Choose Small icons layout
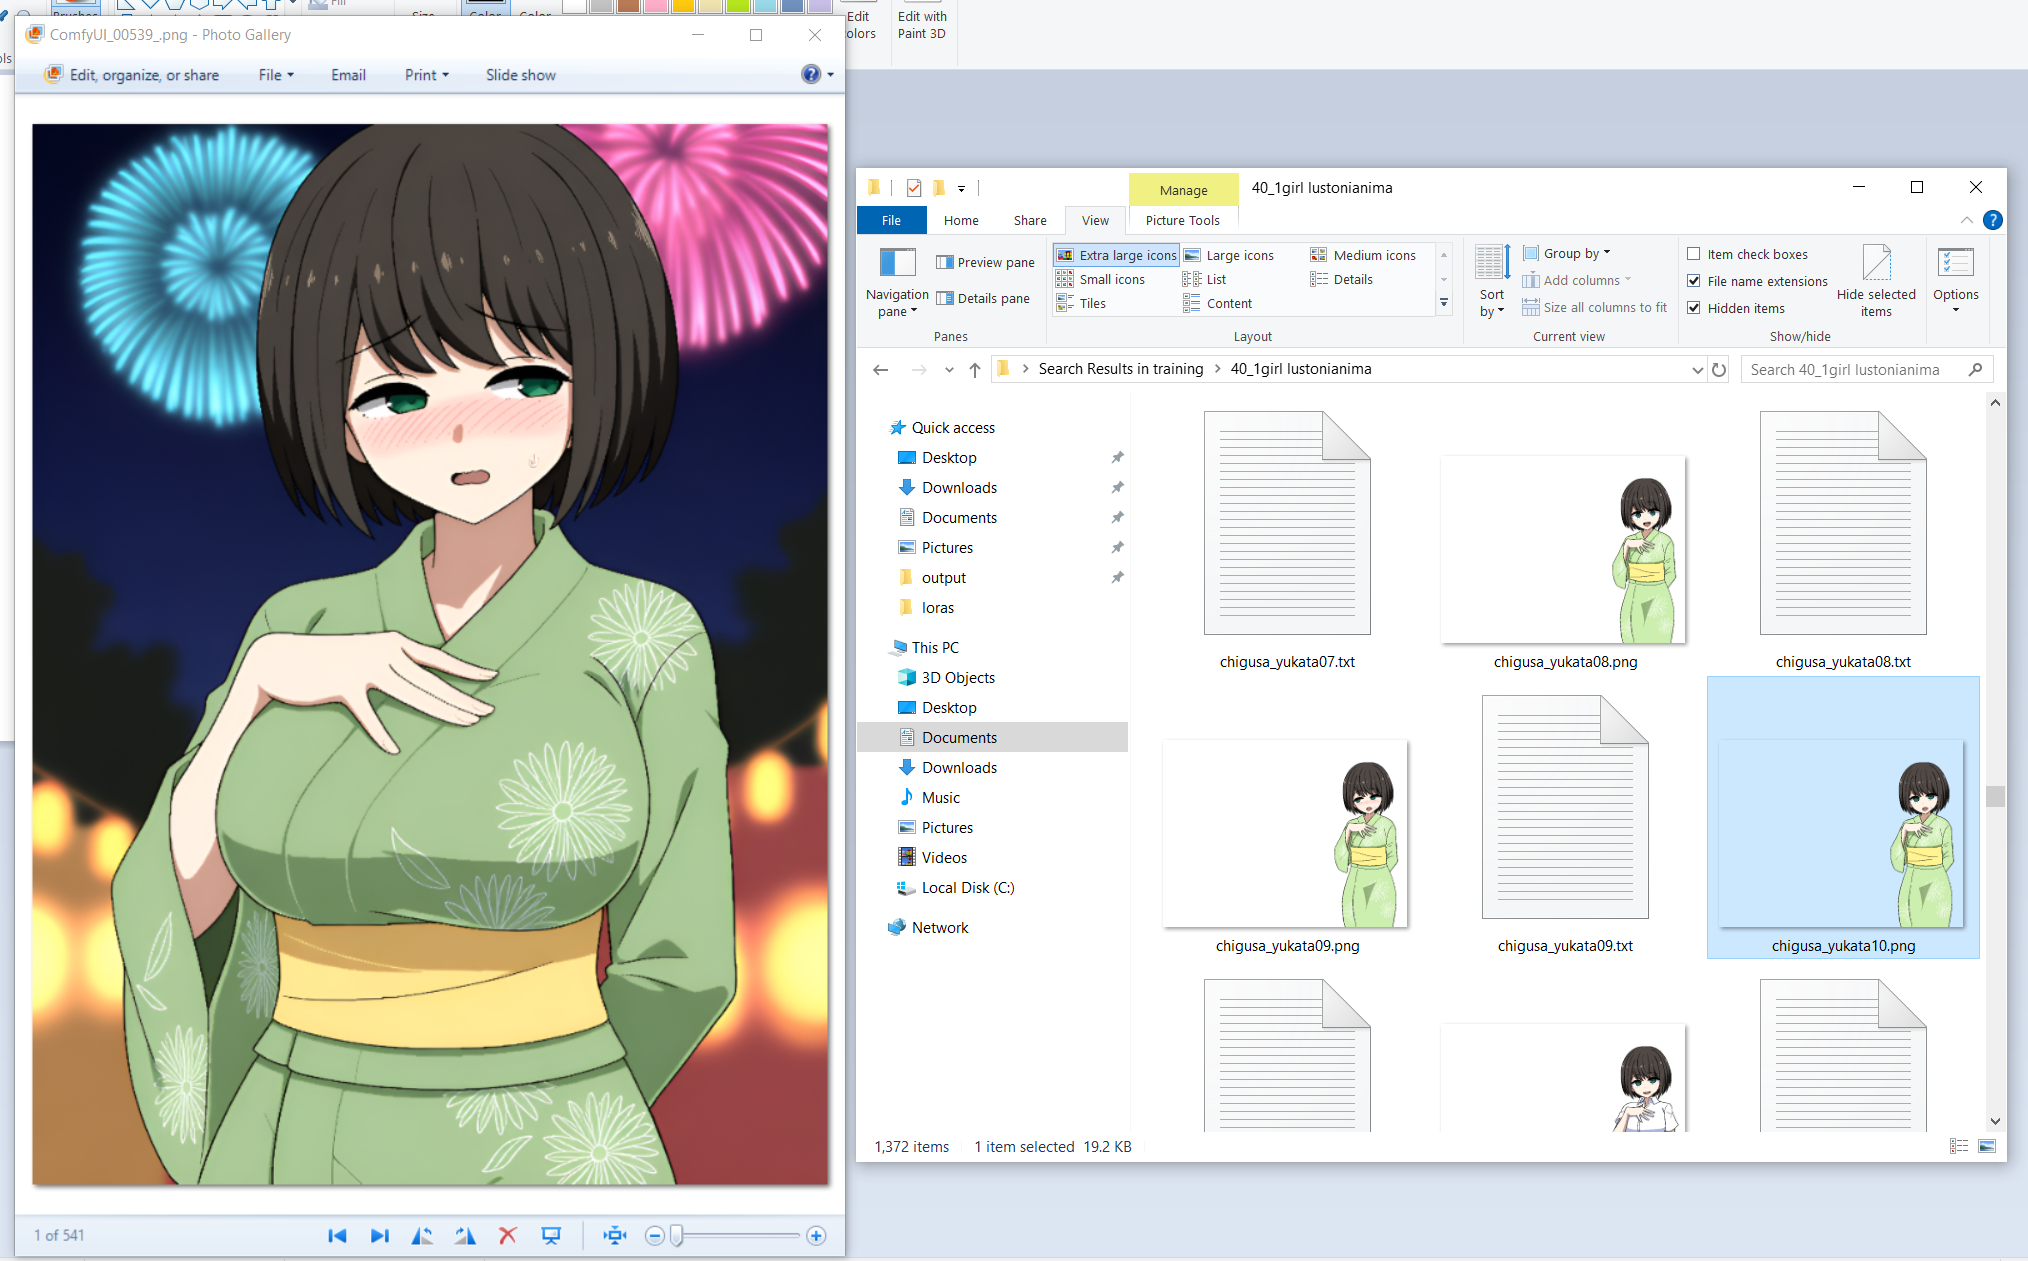 tap(1101, 279)
